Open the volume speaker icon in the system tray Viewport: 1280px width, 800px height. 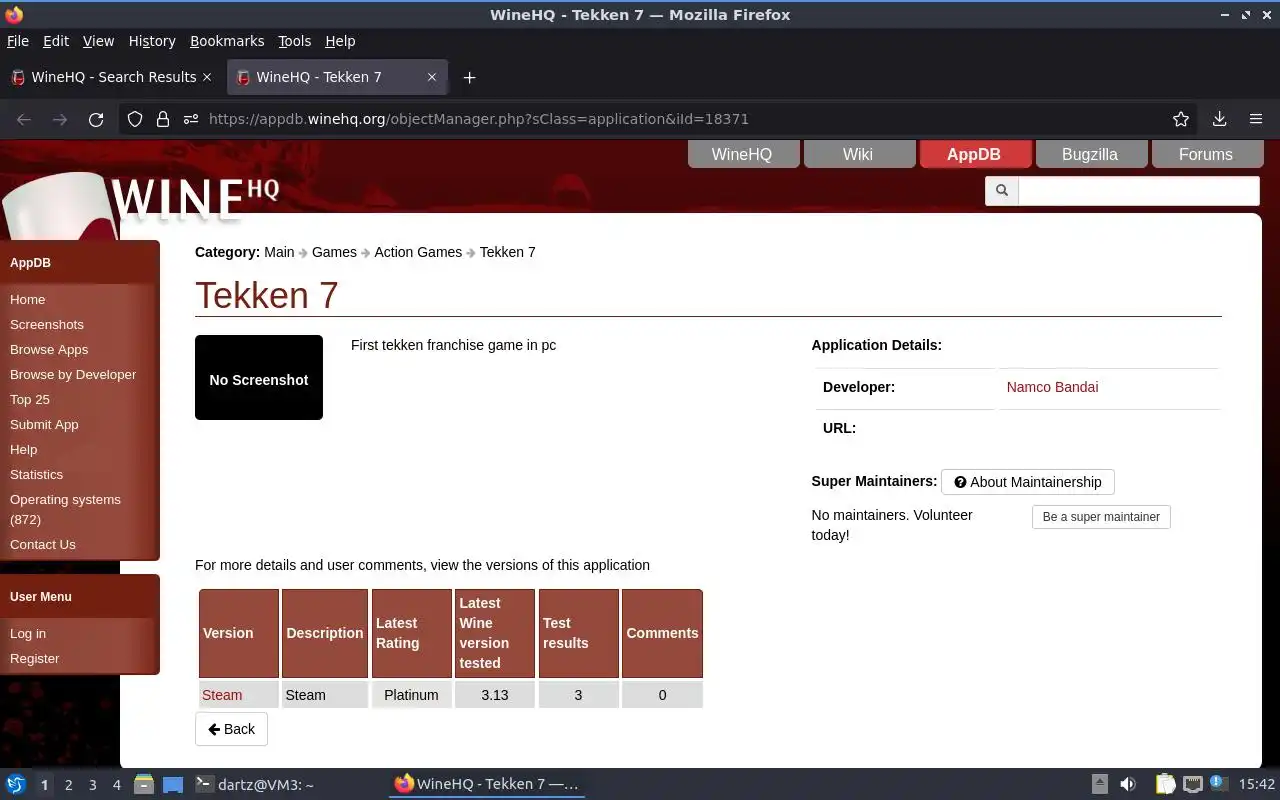pyautogui.click(x=1128, y=784)
